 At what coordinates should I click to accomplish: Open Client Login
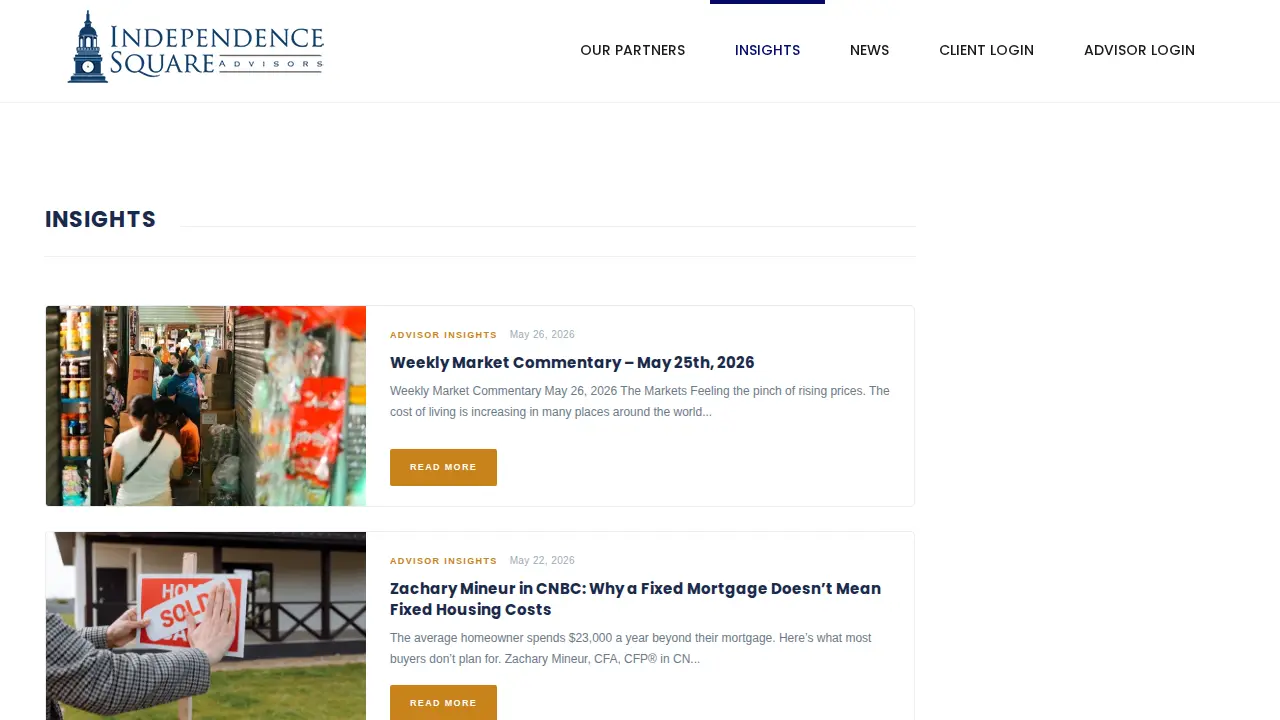click(x=986, y=50)
